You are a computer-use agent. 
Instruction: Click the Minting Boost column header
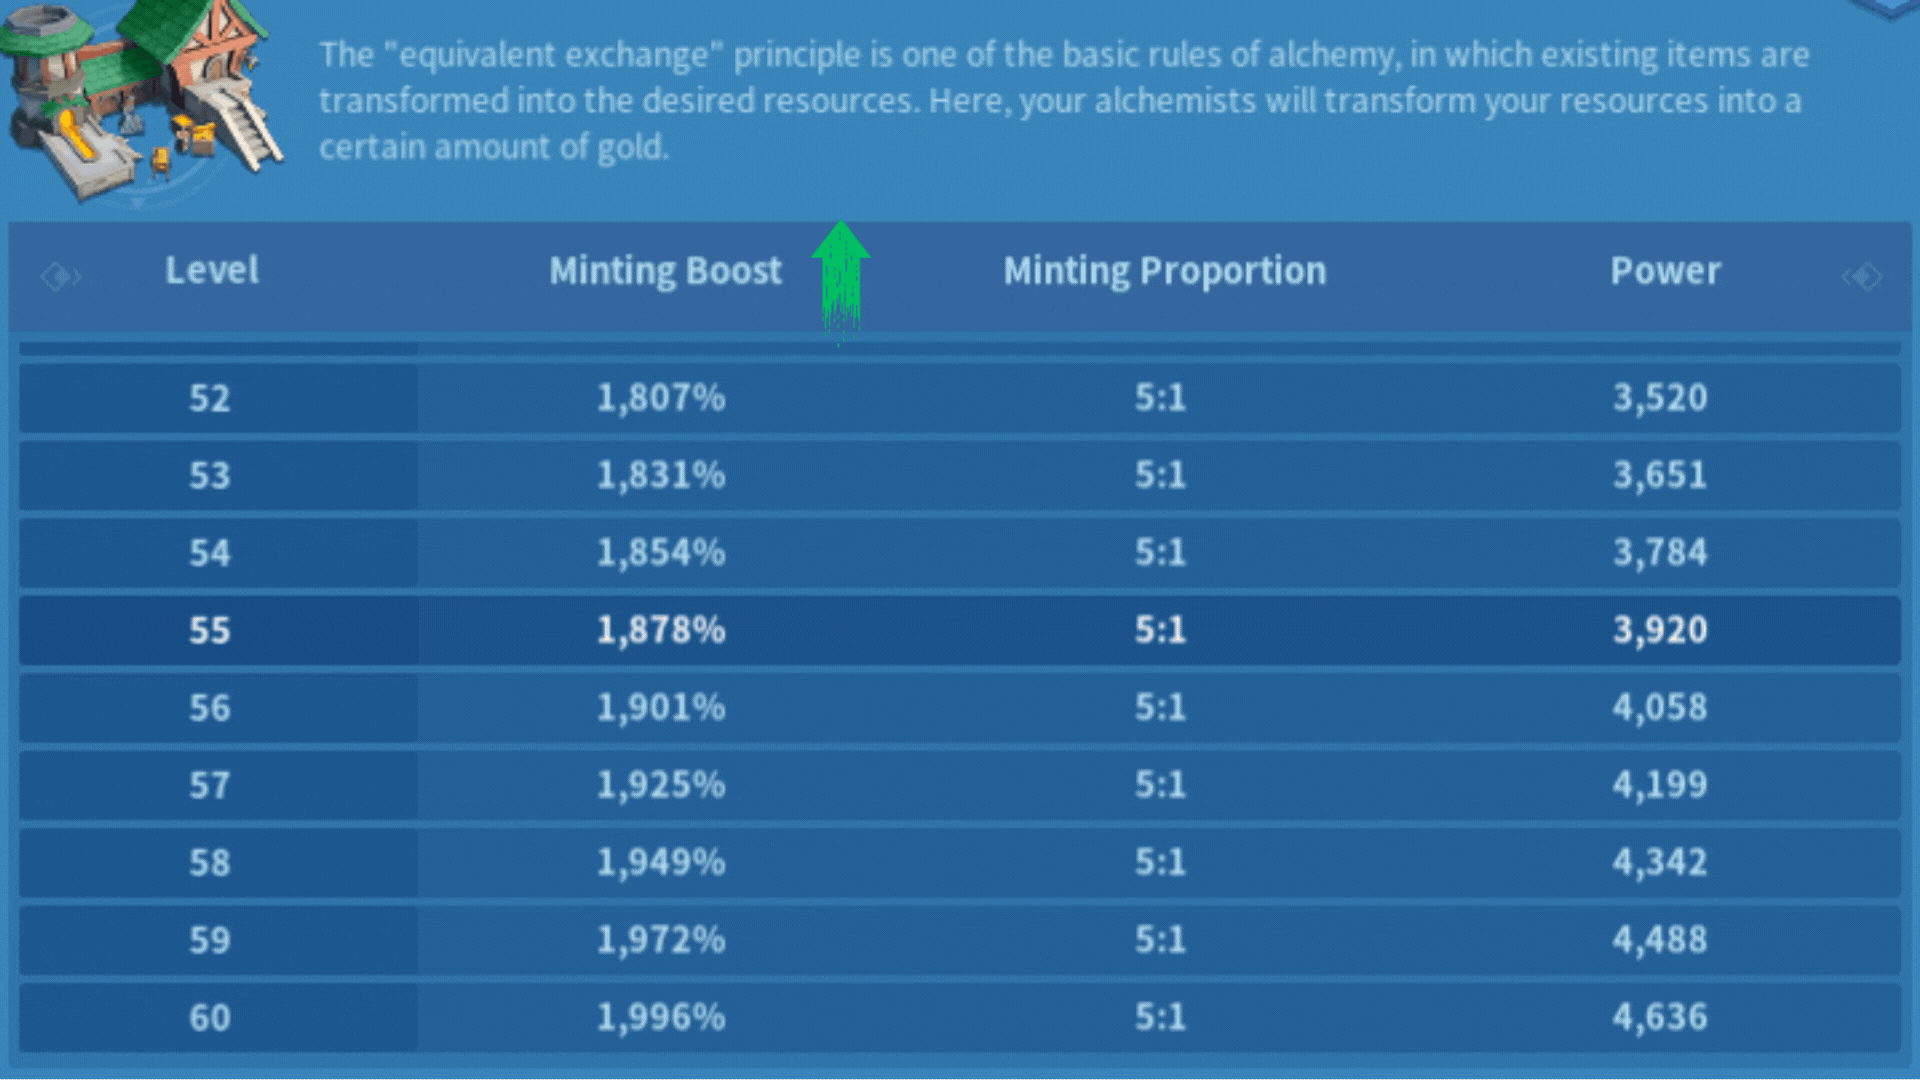[665, 271]
